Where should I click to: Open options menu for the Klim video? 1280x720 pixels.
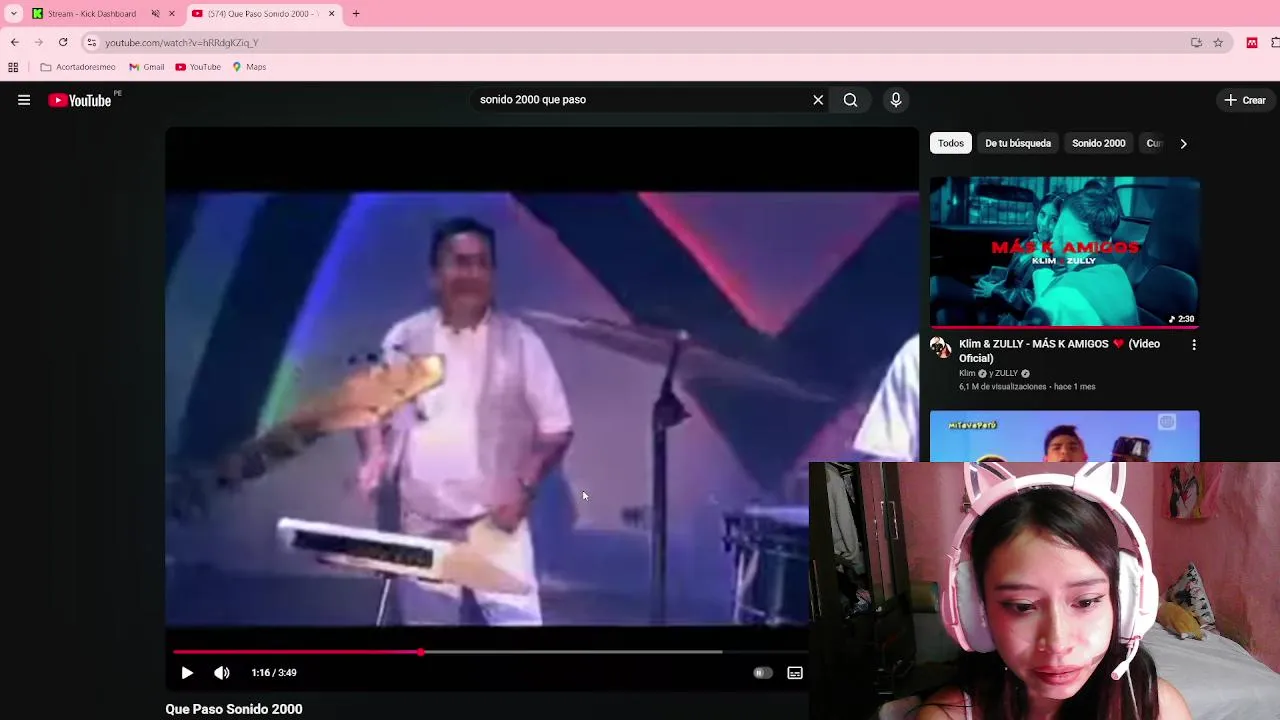click(1193, 345)
